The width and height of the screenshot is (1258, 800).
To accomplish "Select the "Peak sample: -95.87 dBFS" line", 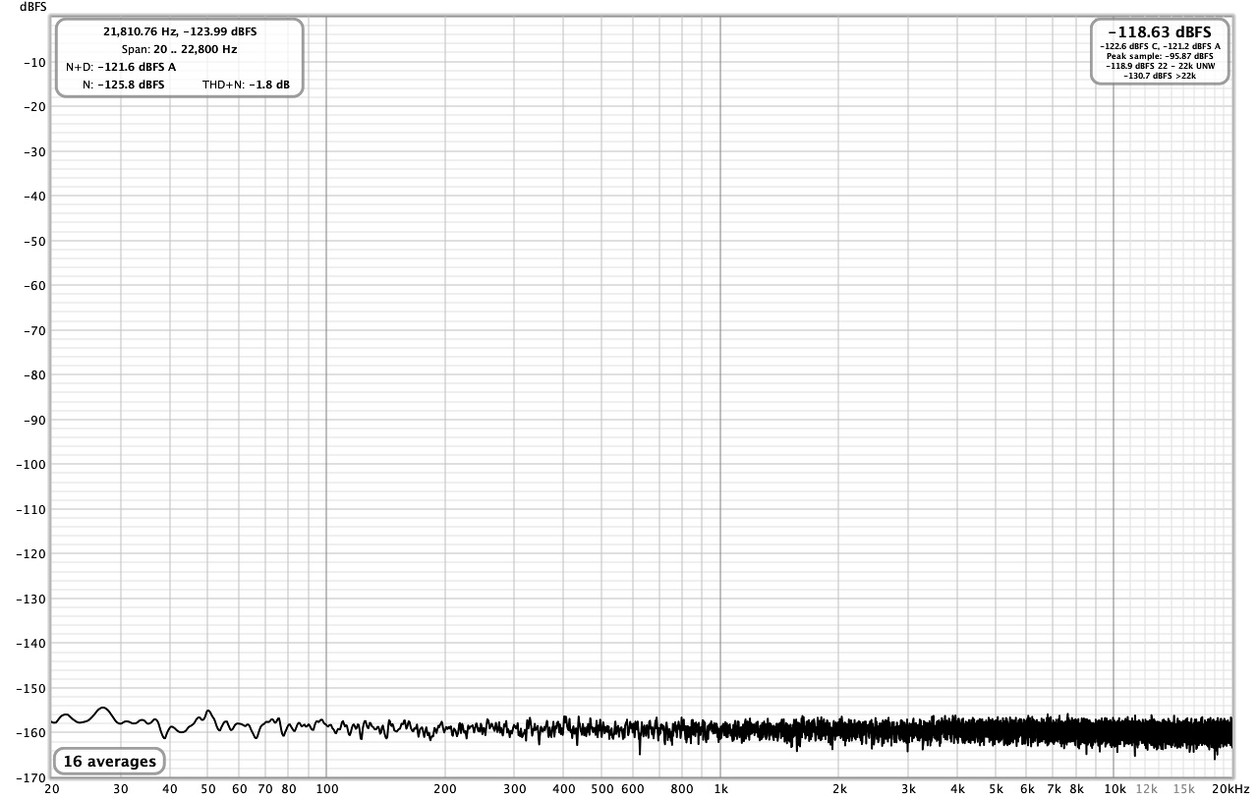I will (1160, 56).
